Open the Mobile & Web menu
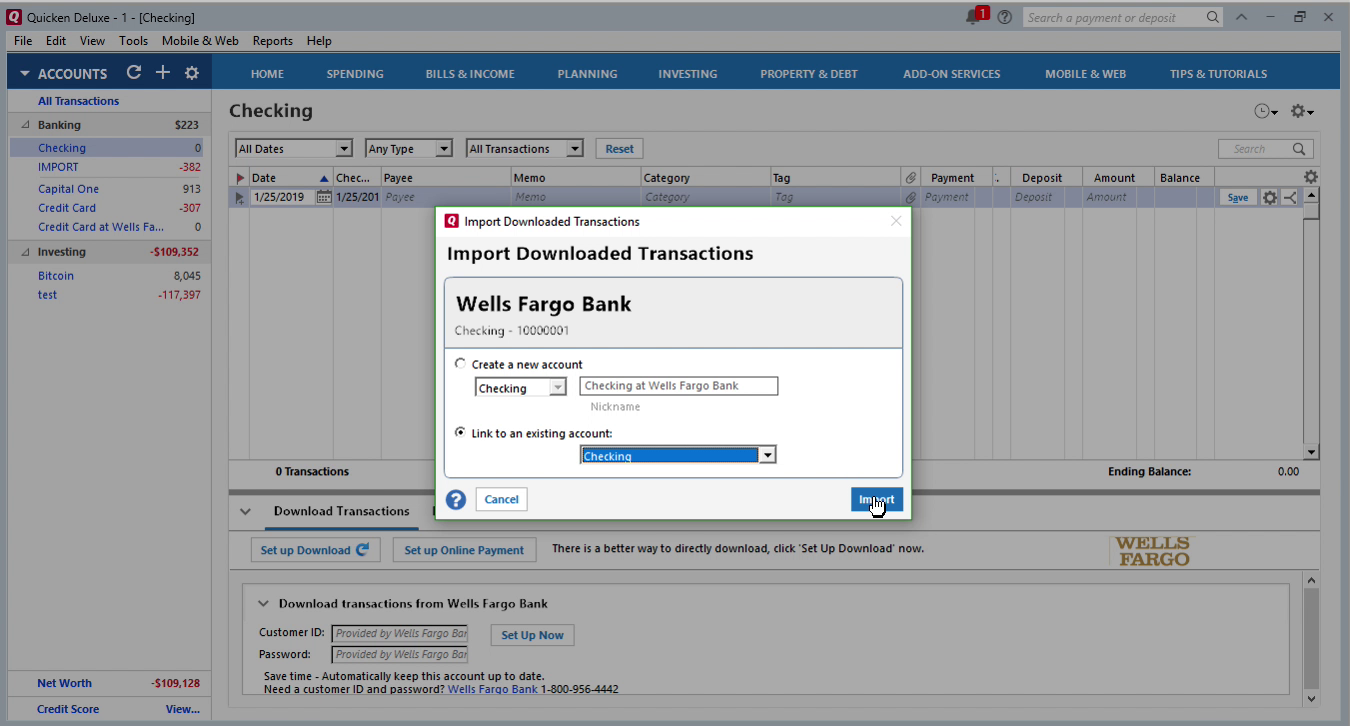 click(200, 41)
